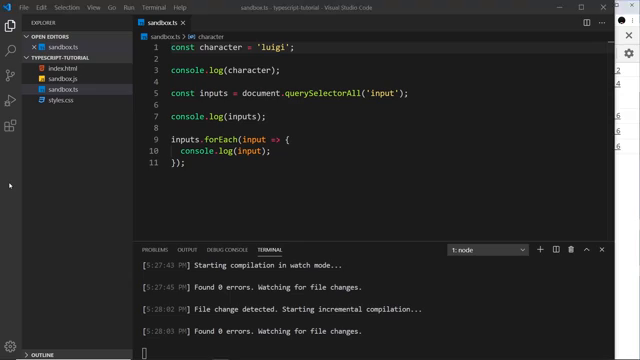Click the browser settings gear icon
The height and width of the screenshot is (360, 640).
pyautogui.click(x=629, y=53)
